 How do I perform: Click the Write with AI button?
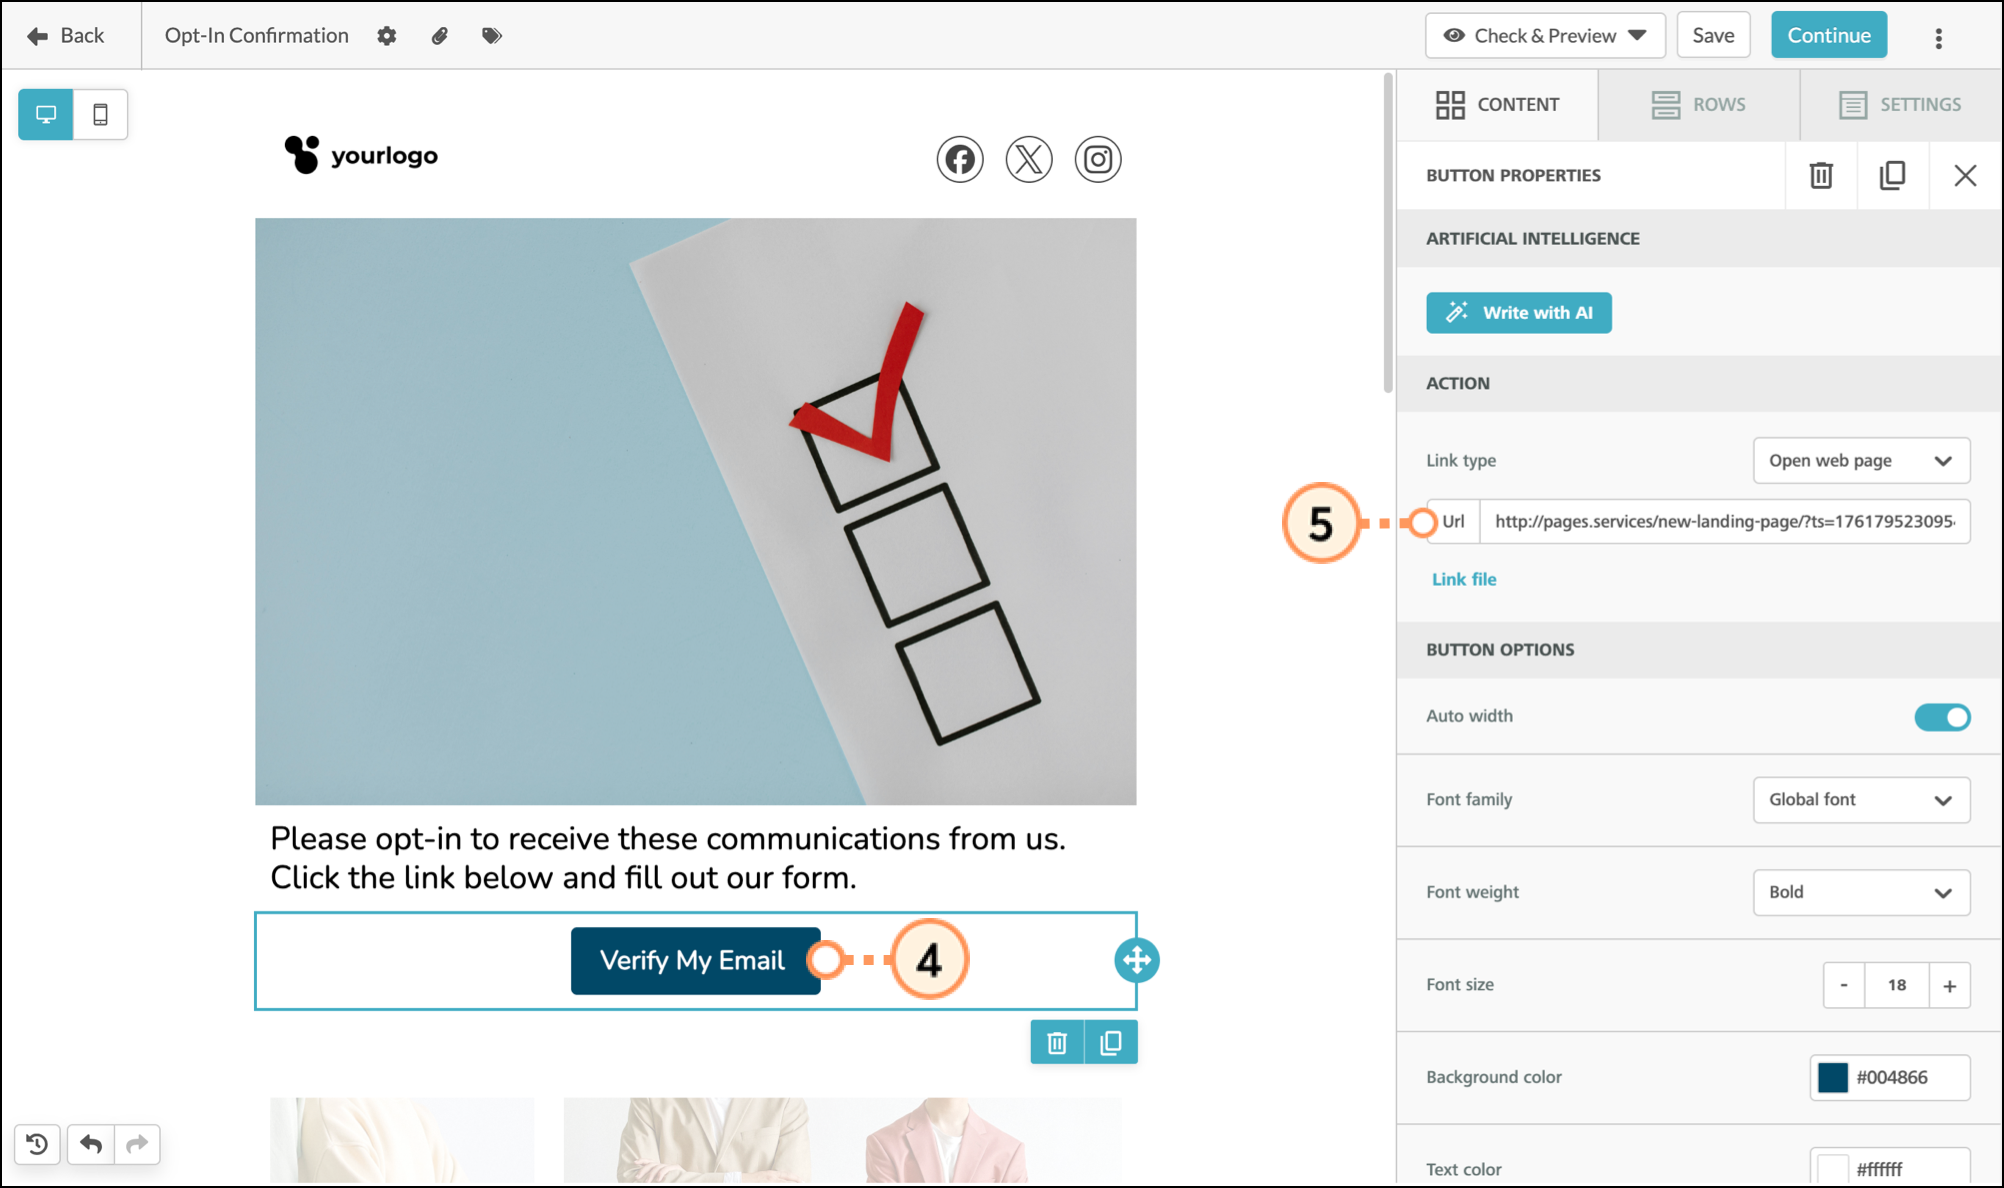pos(1518,313)
